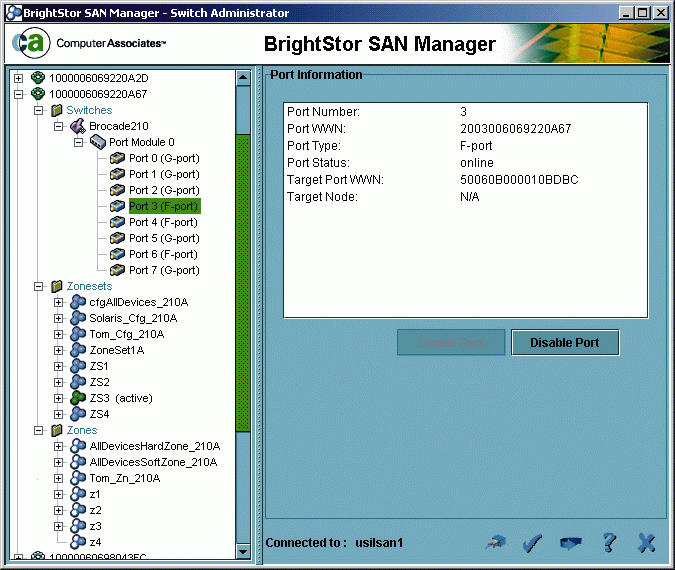Expand the ZS3 (active) zoneset
675x570 pixels.
58,398
